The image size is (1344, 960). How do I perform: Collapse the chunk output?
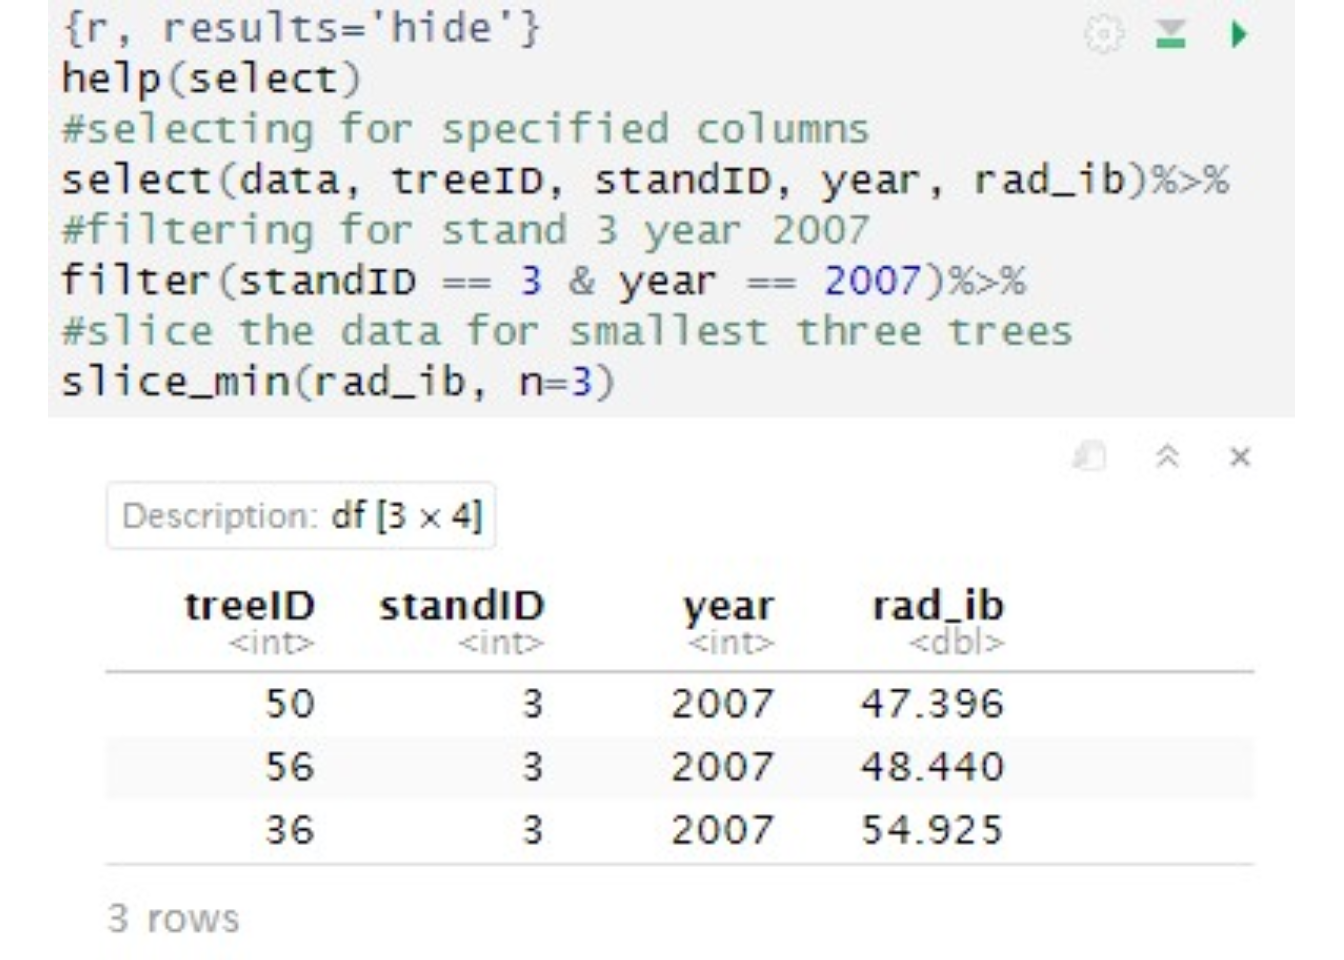tap(1166, 457)
